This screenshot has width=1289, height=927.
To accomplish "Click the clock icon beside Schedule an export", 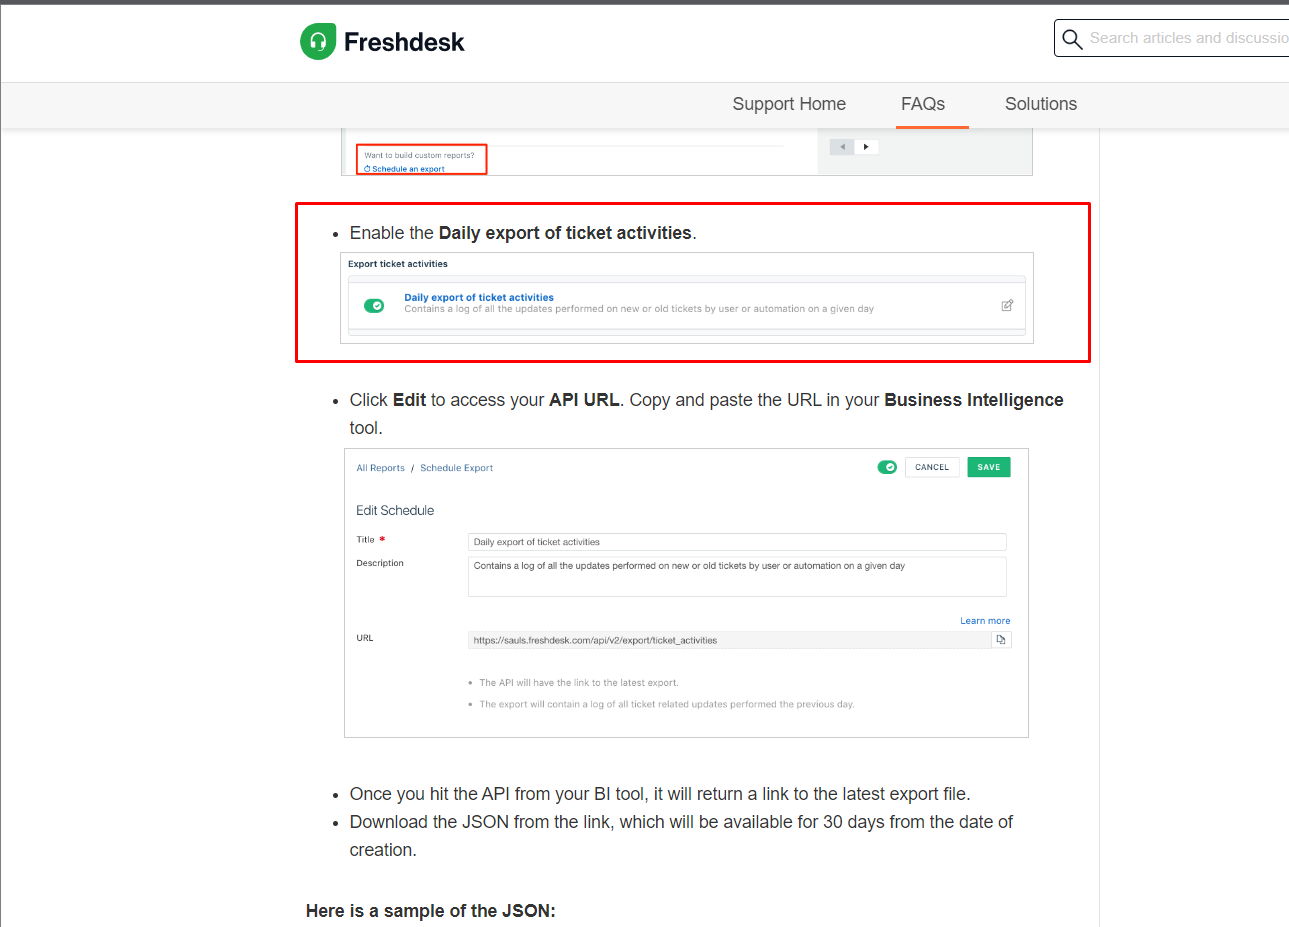I will [367, 169].
